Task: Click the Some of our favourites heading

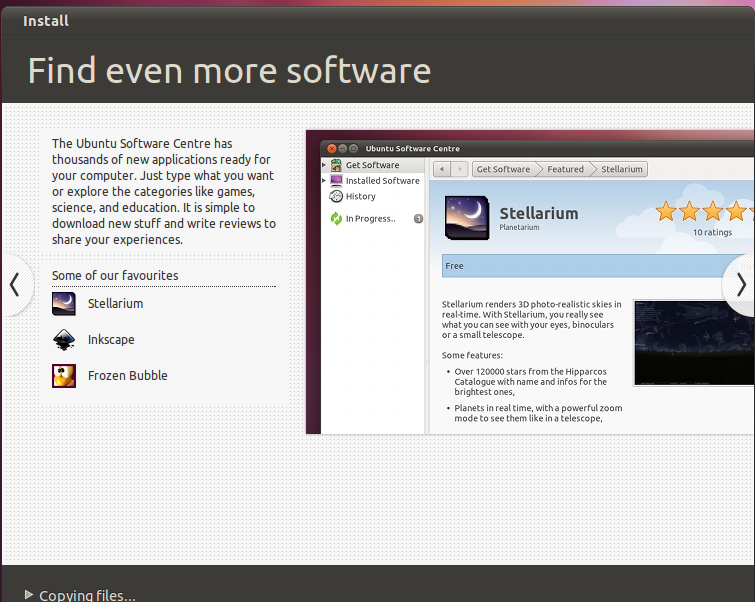Action: coord(115,275)
